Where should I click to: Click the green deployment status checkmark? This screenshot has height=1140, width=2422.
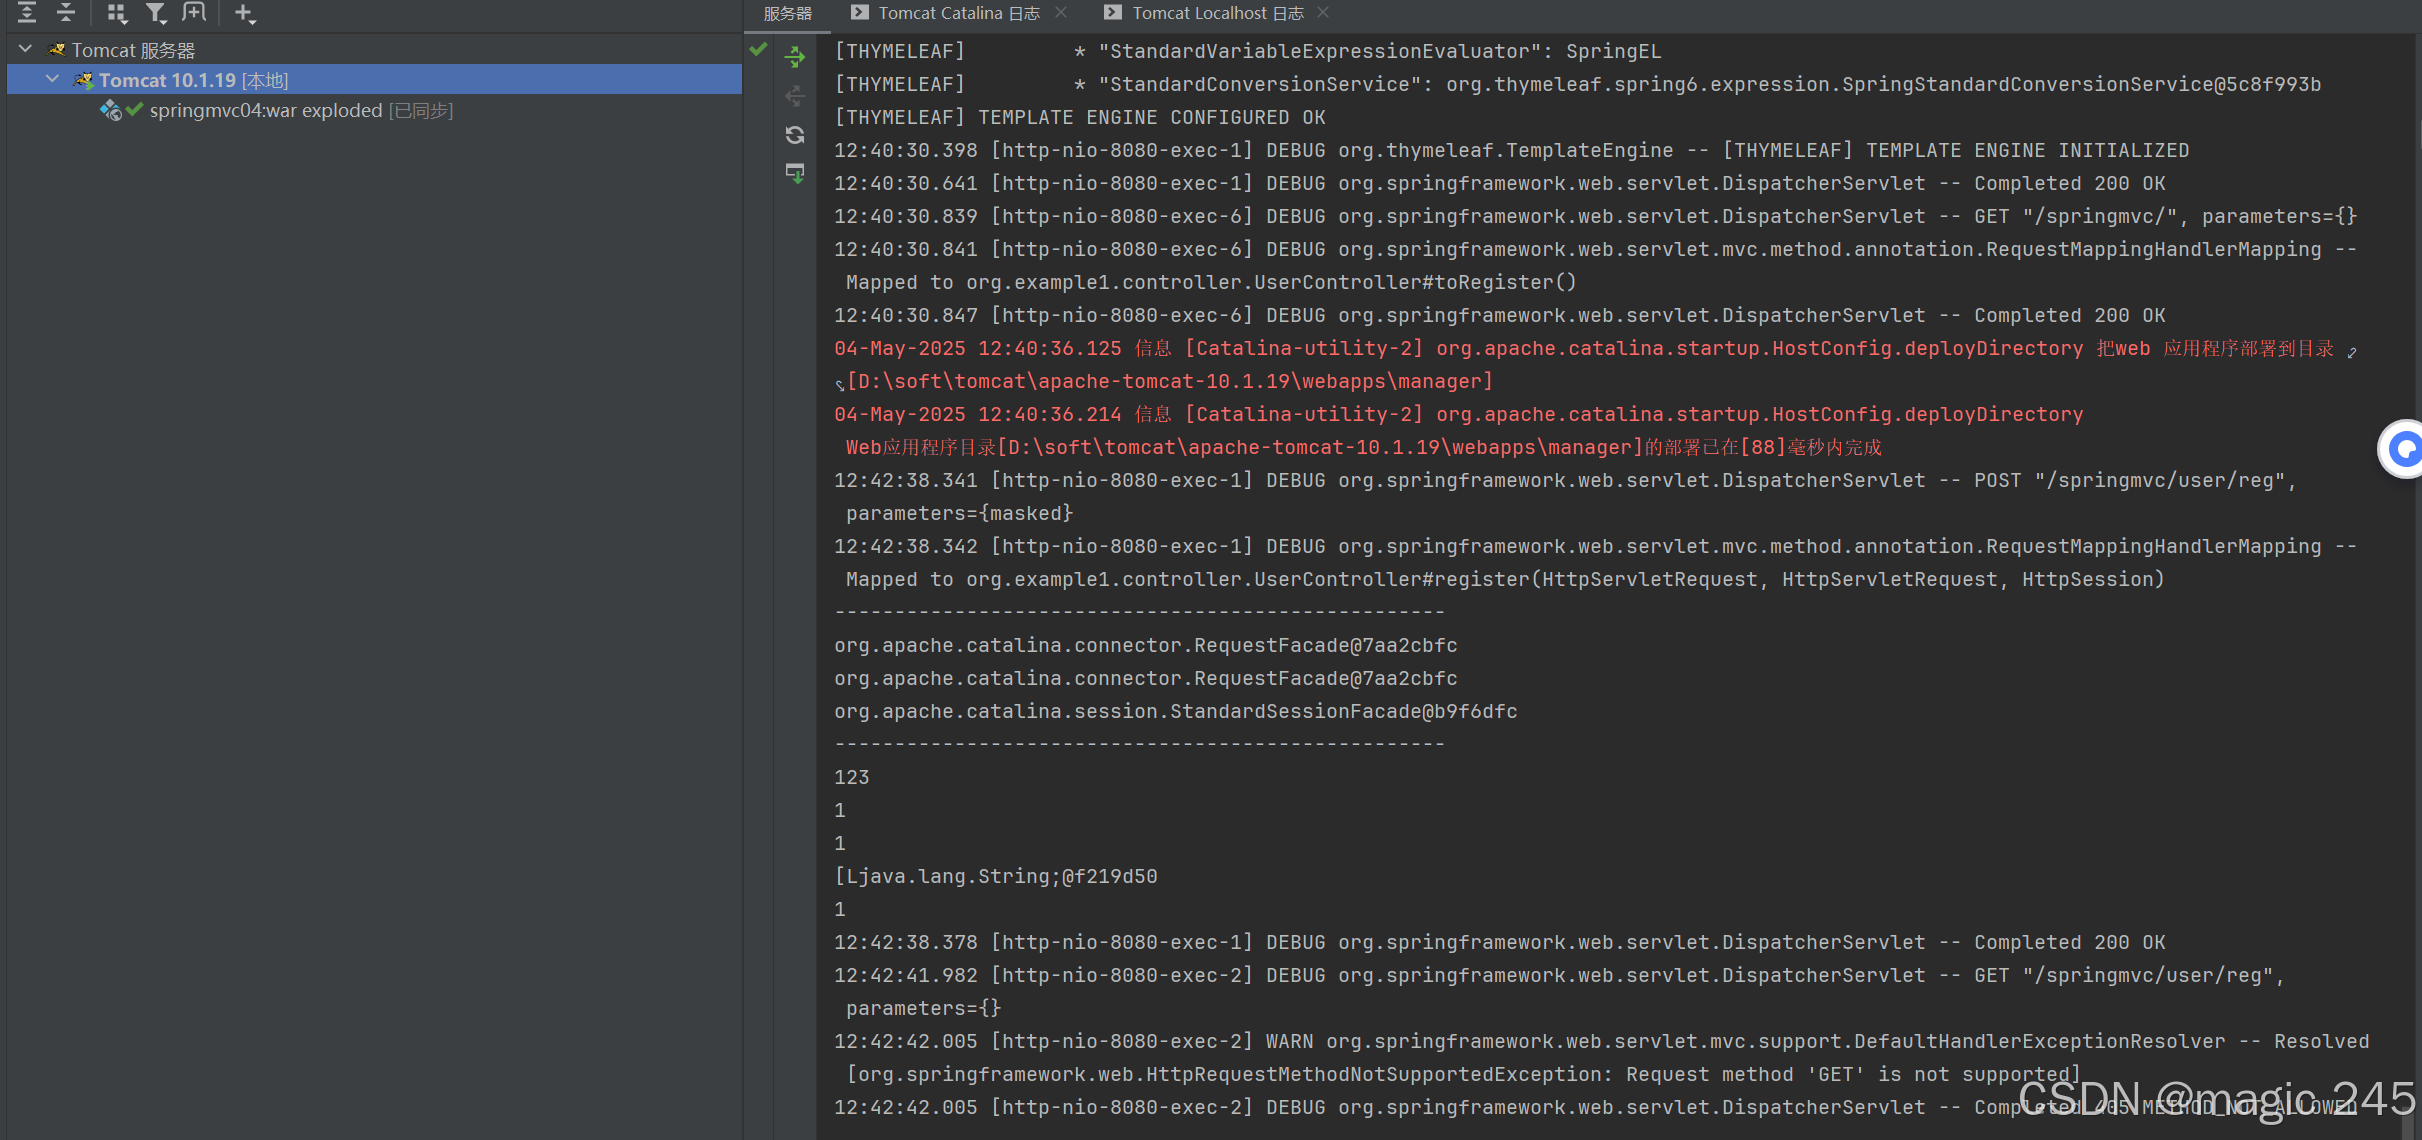[x=759, y=49]
